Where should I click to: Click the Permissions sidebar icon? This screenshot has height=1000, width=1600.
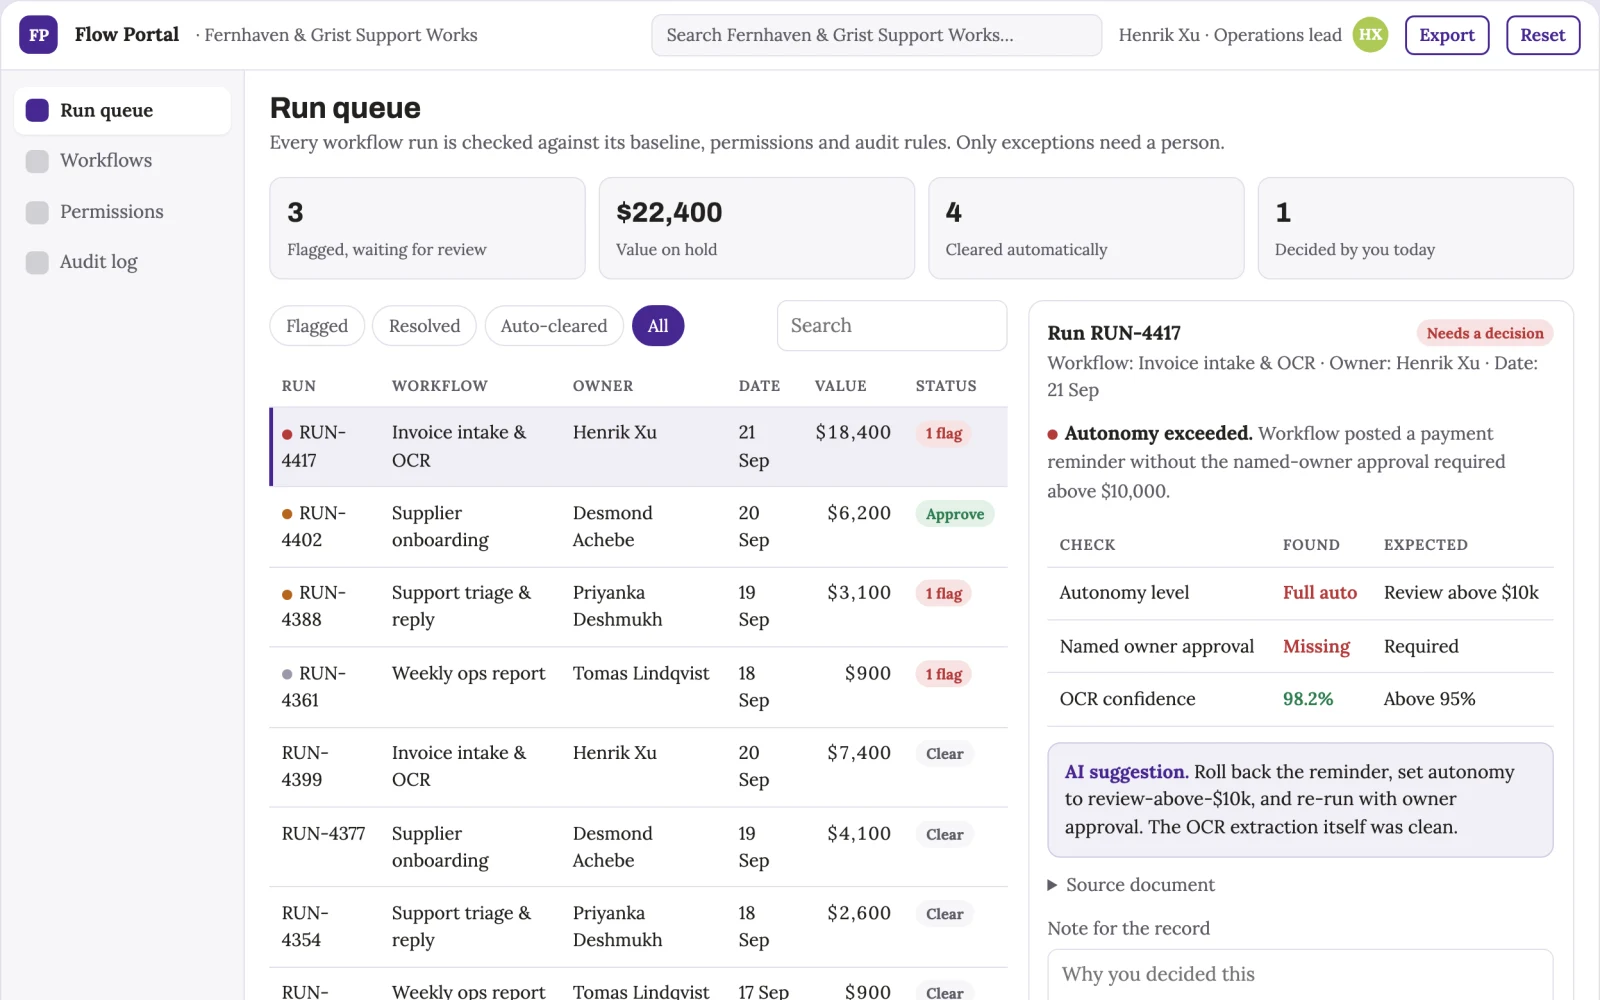(x=37, y=212)
